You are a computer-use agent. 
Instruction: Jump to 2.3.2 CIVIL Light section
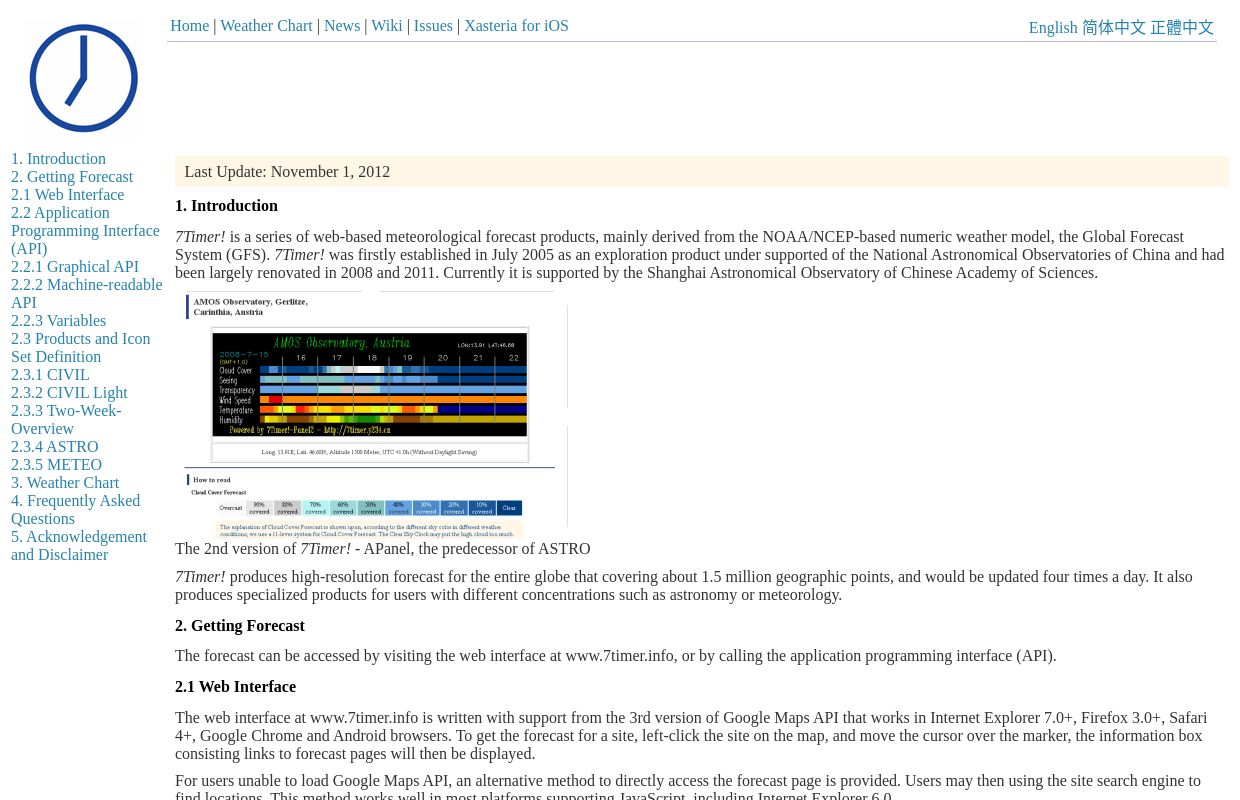pos(69,393)
